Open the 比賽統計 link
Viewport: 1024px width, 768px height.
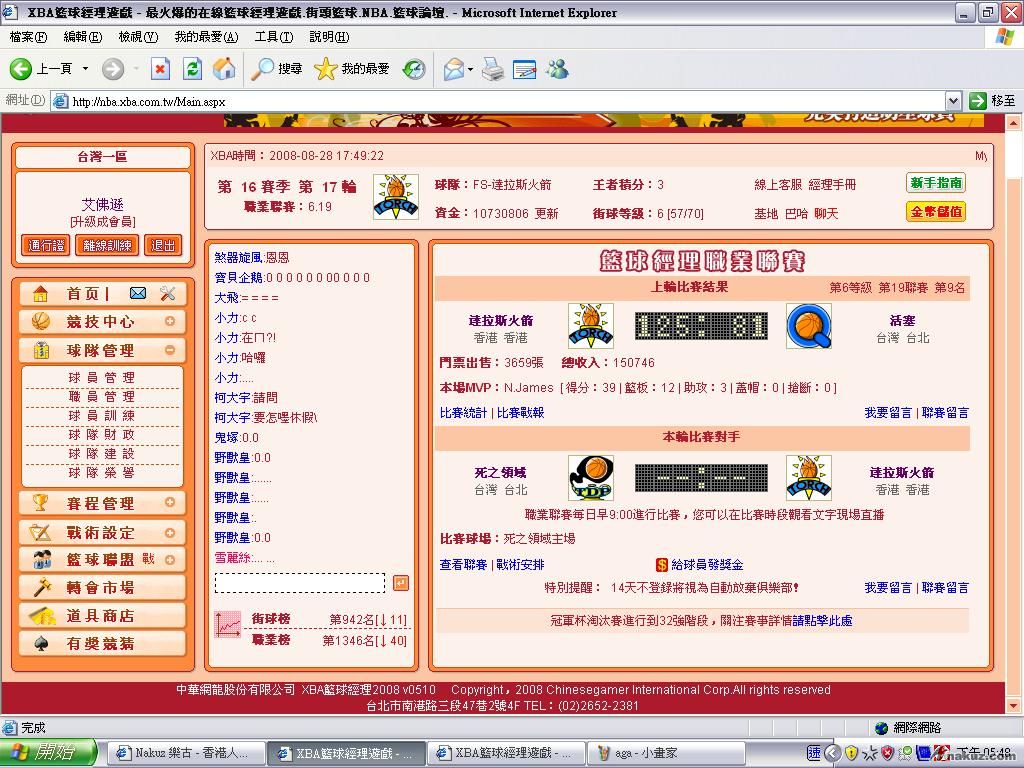(x=463, y=412)
